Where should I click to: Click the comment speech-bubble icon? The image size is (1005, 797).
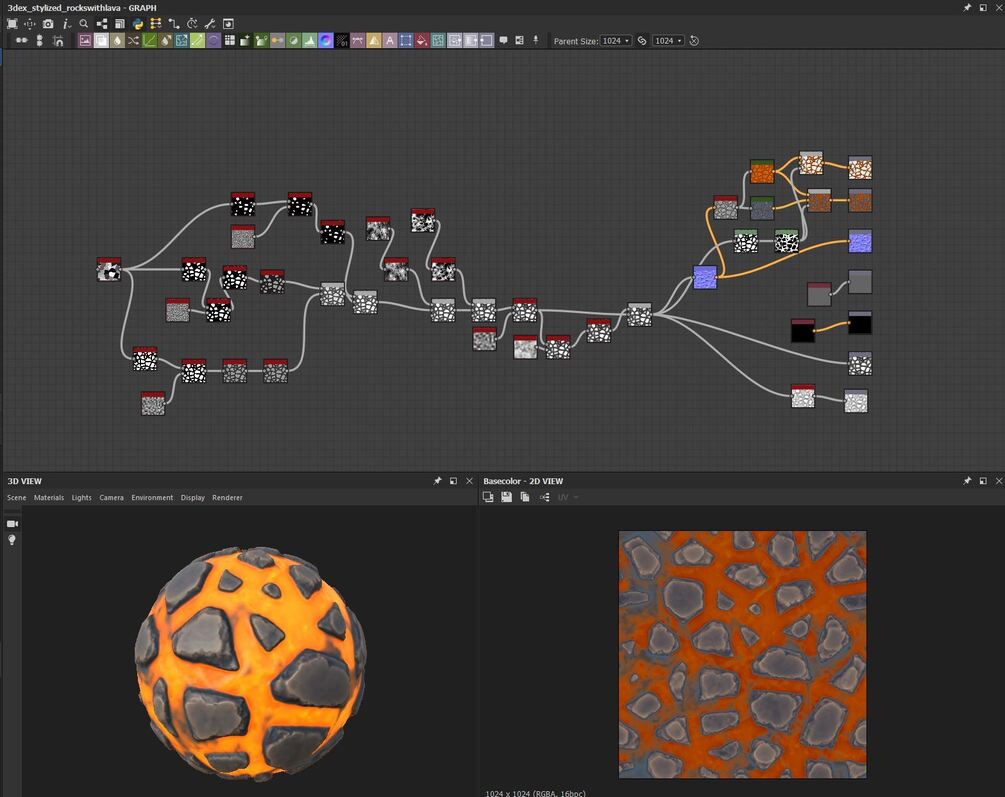pos(504,40)
